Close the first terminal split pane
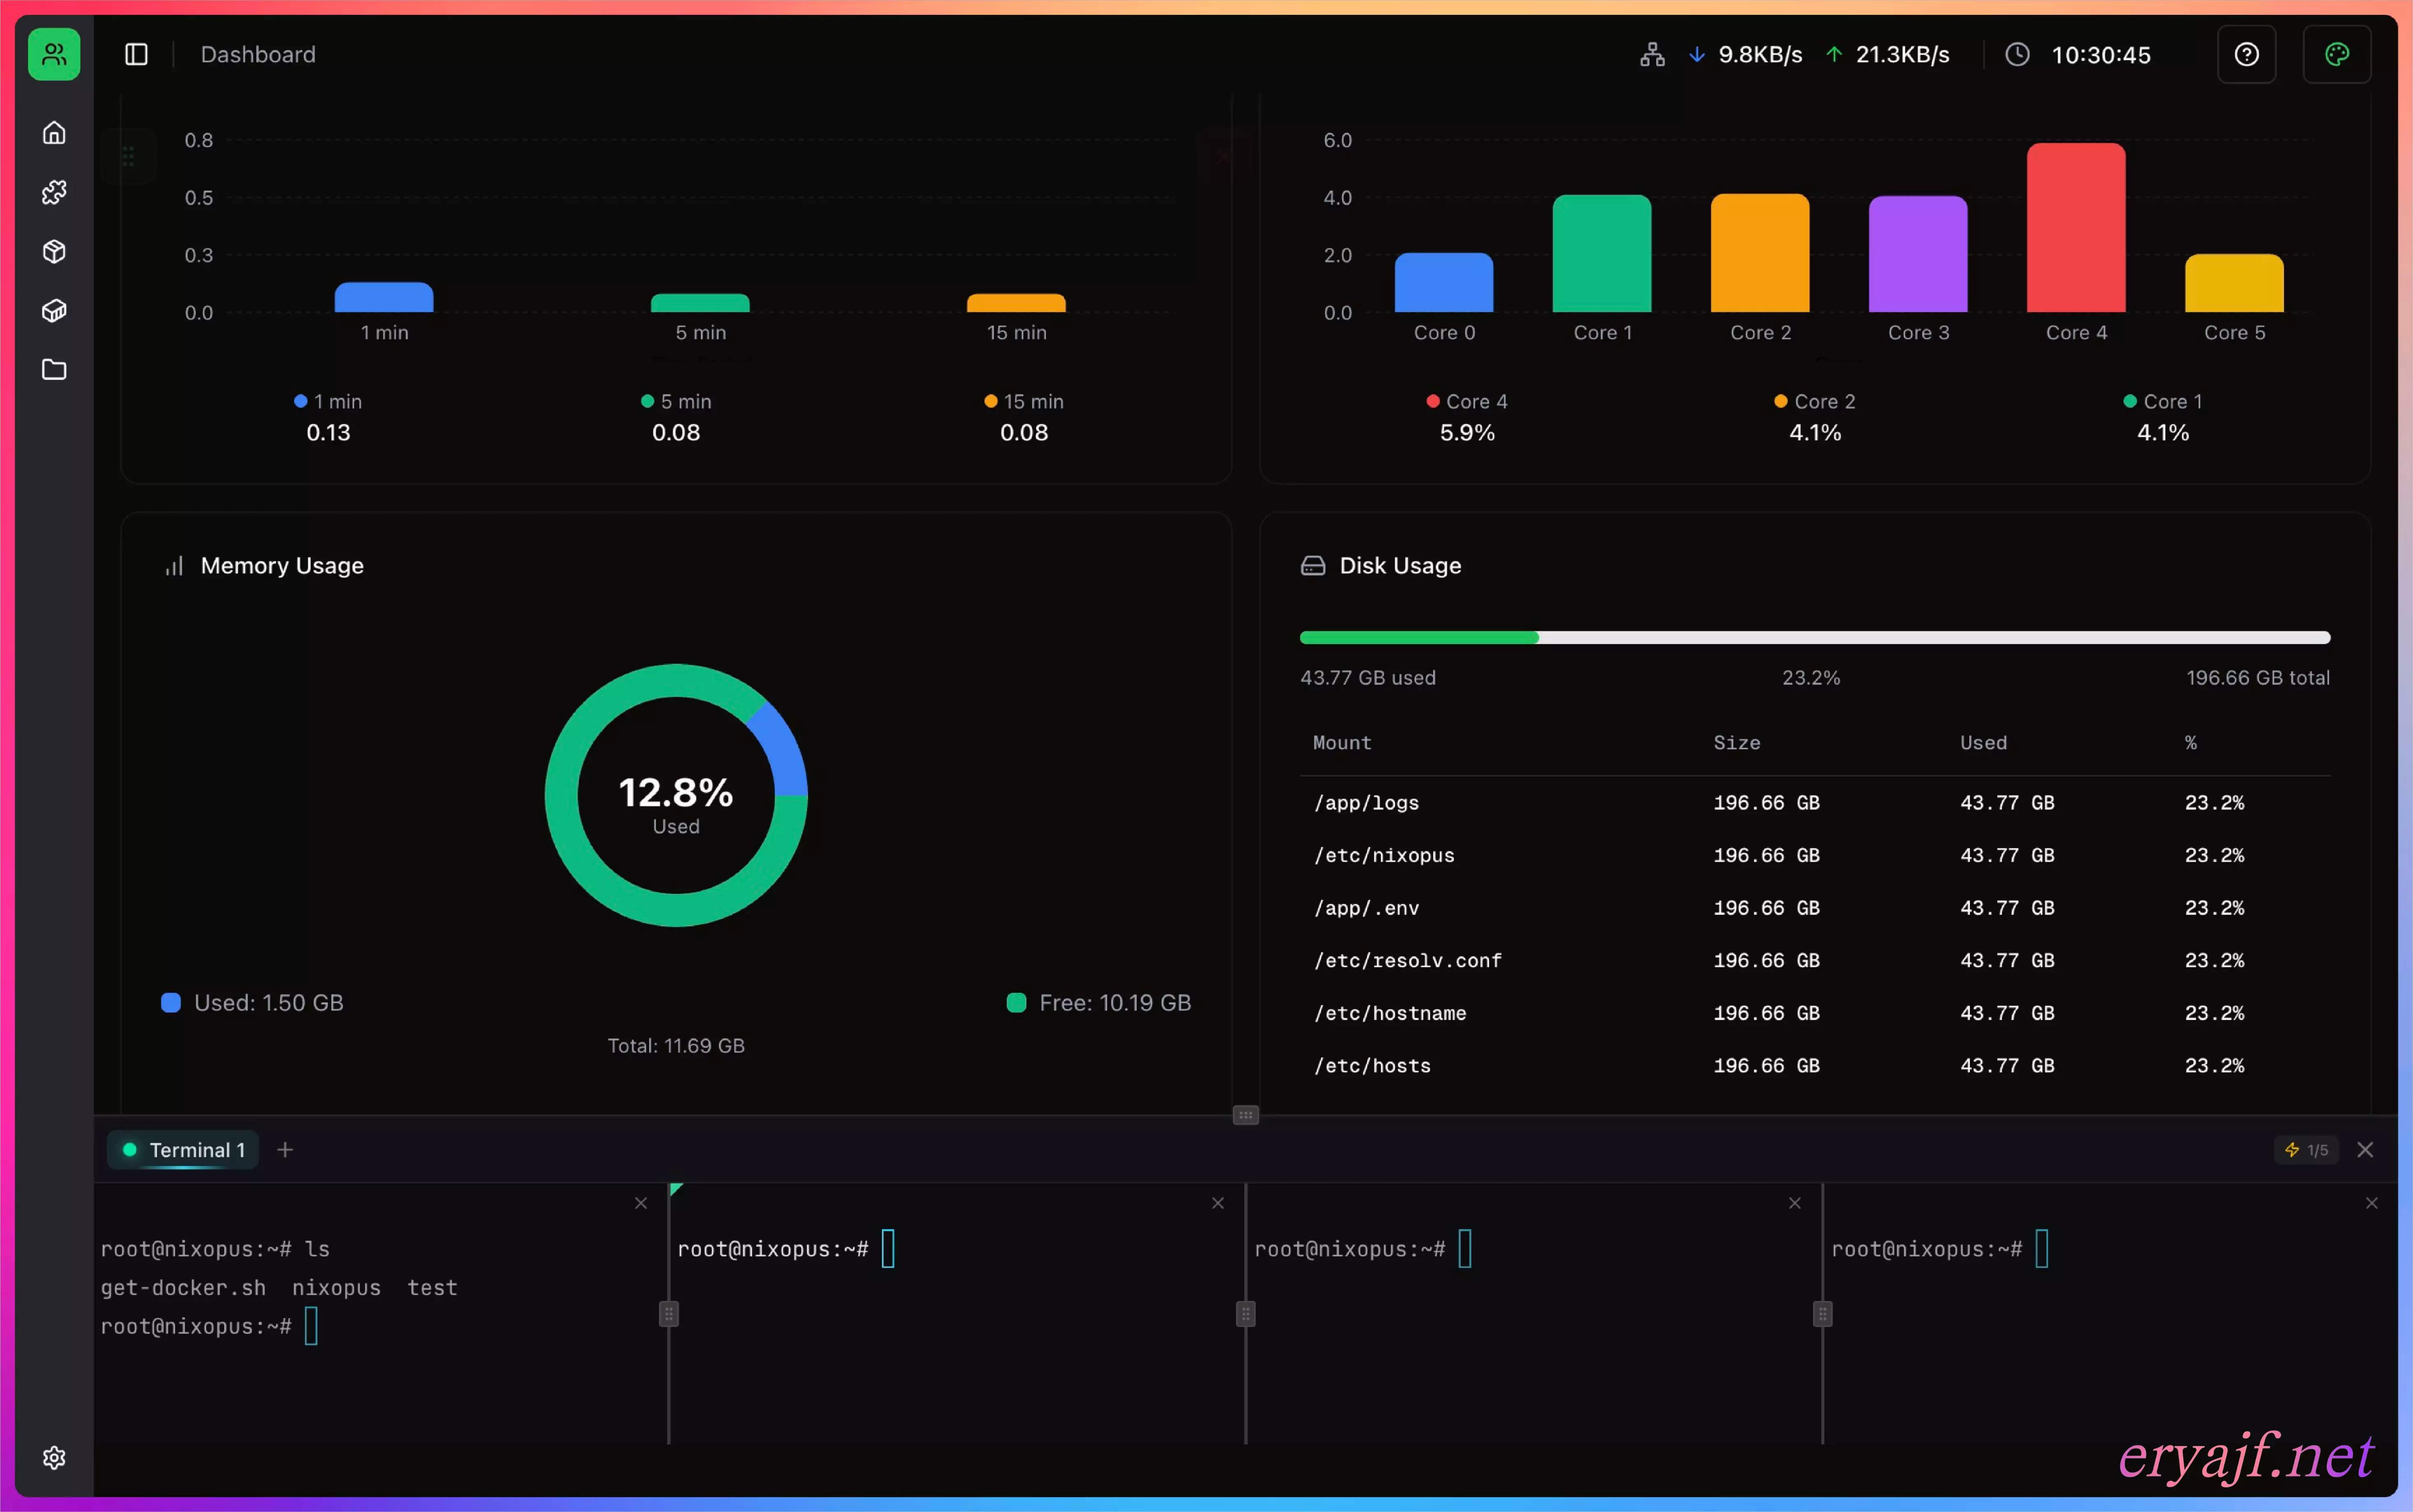The height and width of the screenshot is (1512, 2413). pyautogui.click(x=641, y=1203)
